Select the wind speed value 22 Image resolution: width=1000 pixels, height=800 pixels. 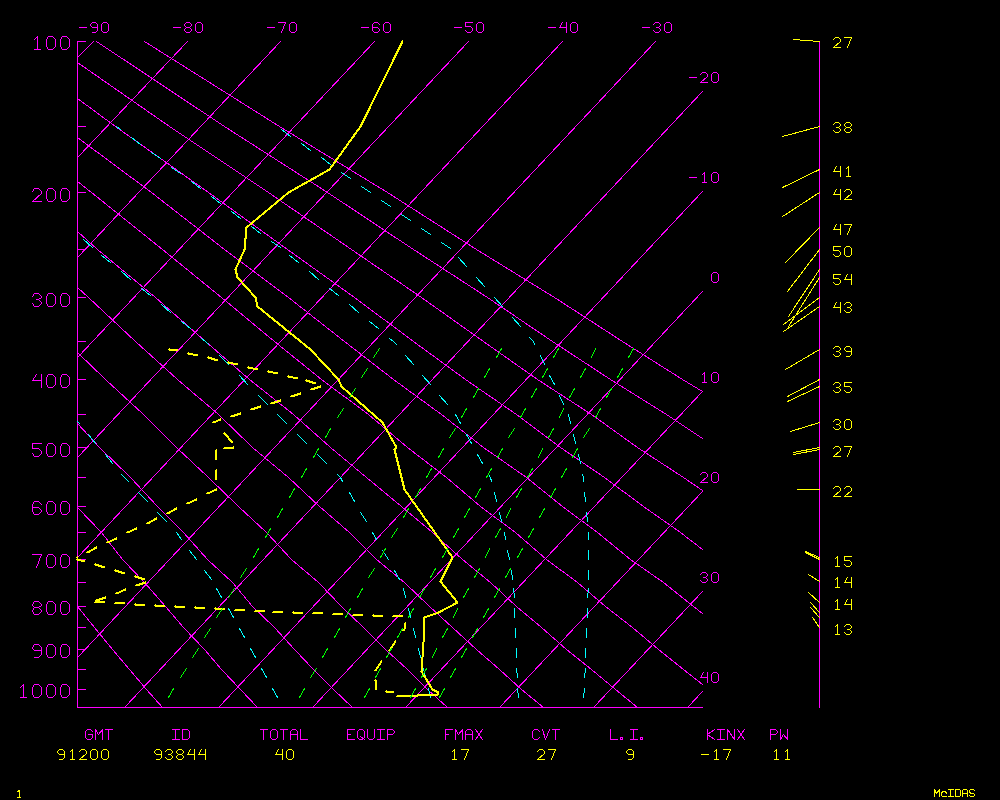pos(842,491)
